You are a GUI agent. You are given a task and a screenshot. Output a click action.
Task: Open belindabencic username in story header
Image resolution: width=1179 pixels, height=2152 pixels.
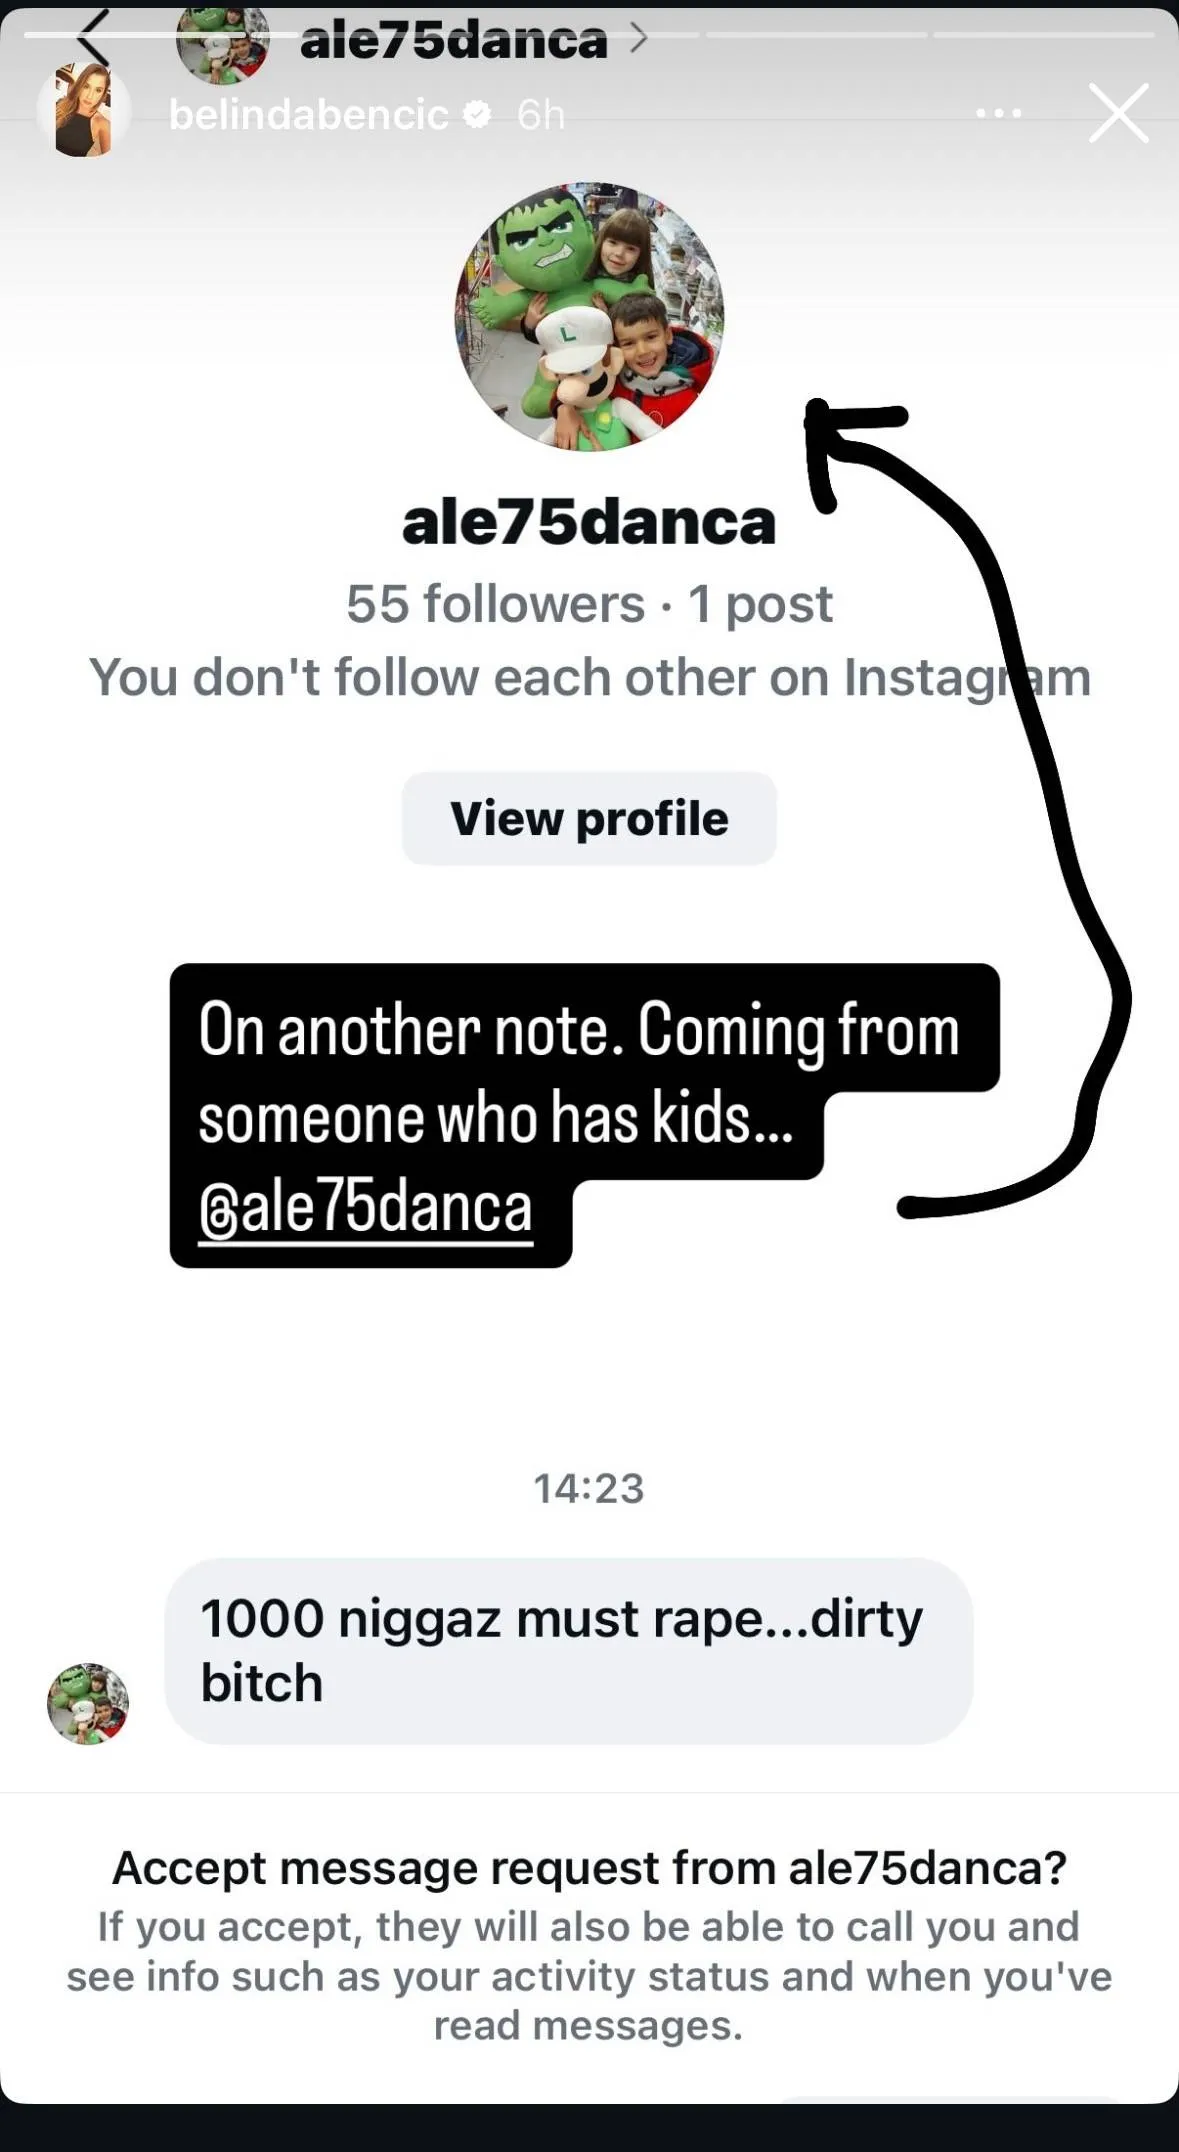pos(309,115)
